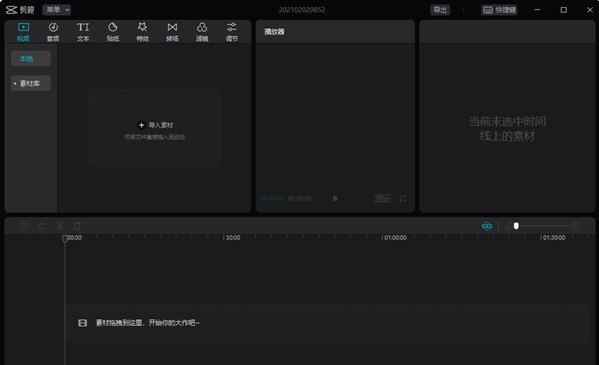Viewport: 599px width, 365px height.
Task: Open the Adjust (调节) sliders icon
Action: pos(232,31)
